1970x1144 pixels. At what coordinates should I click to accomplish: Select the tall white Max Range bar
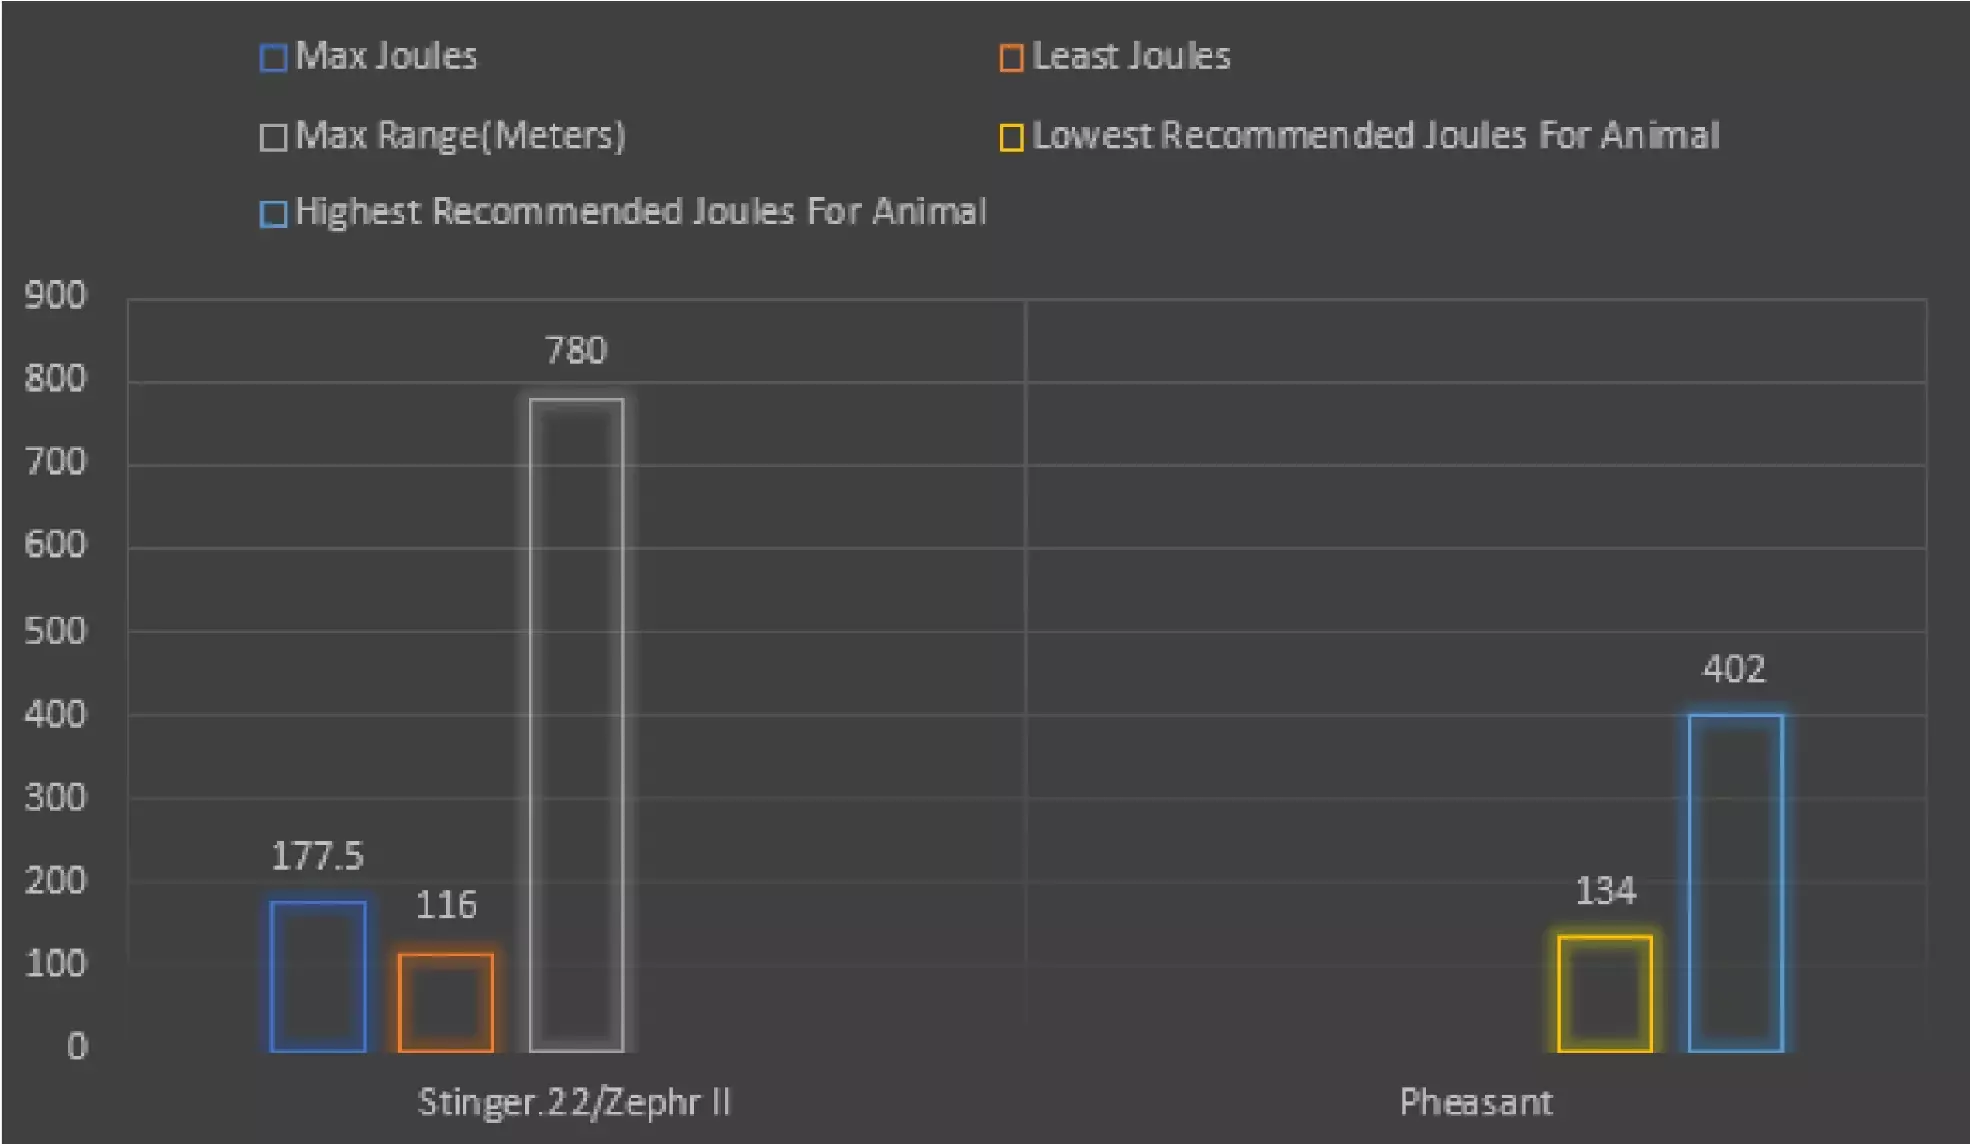coord(577,725)
